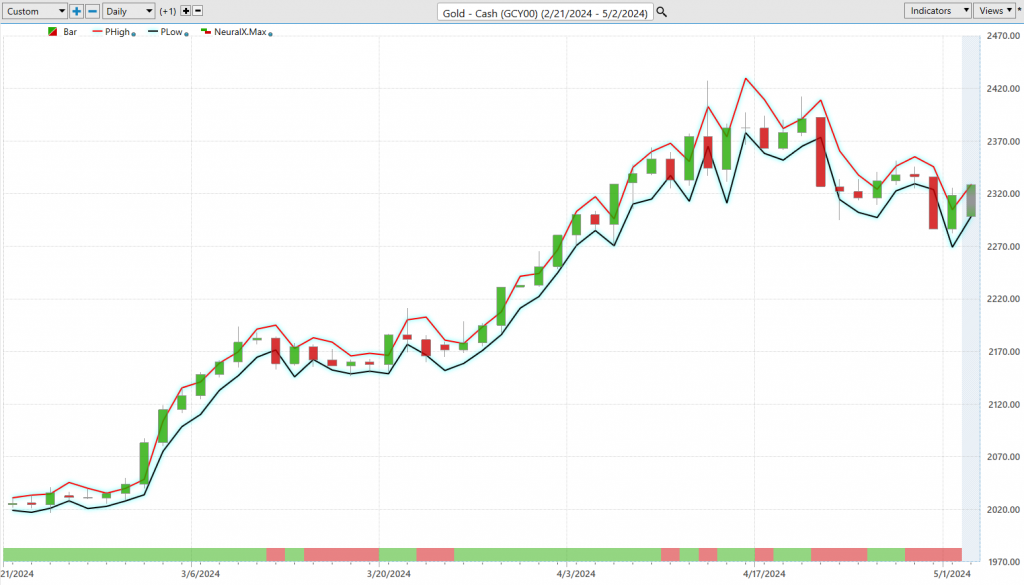This screenshot has width=1024, height=585.
Task: Click the Bar legend label text
Action: click(70, 31)
